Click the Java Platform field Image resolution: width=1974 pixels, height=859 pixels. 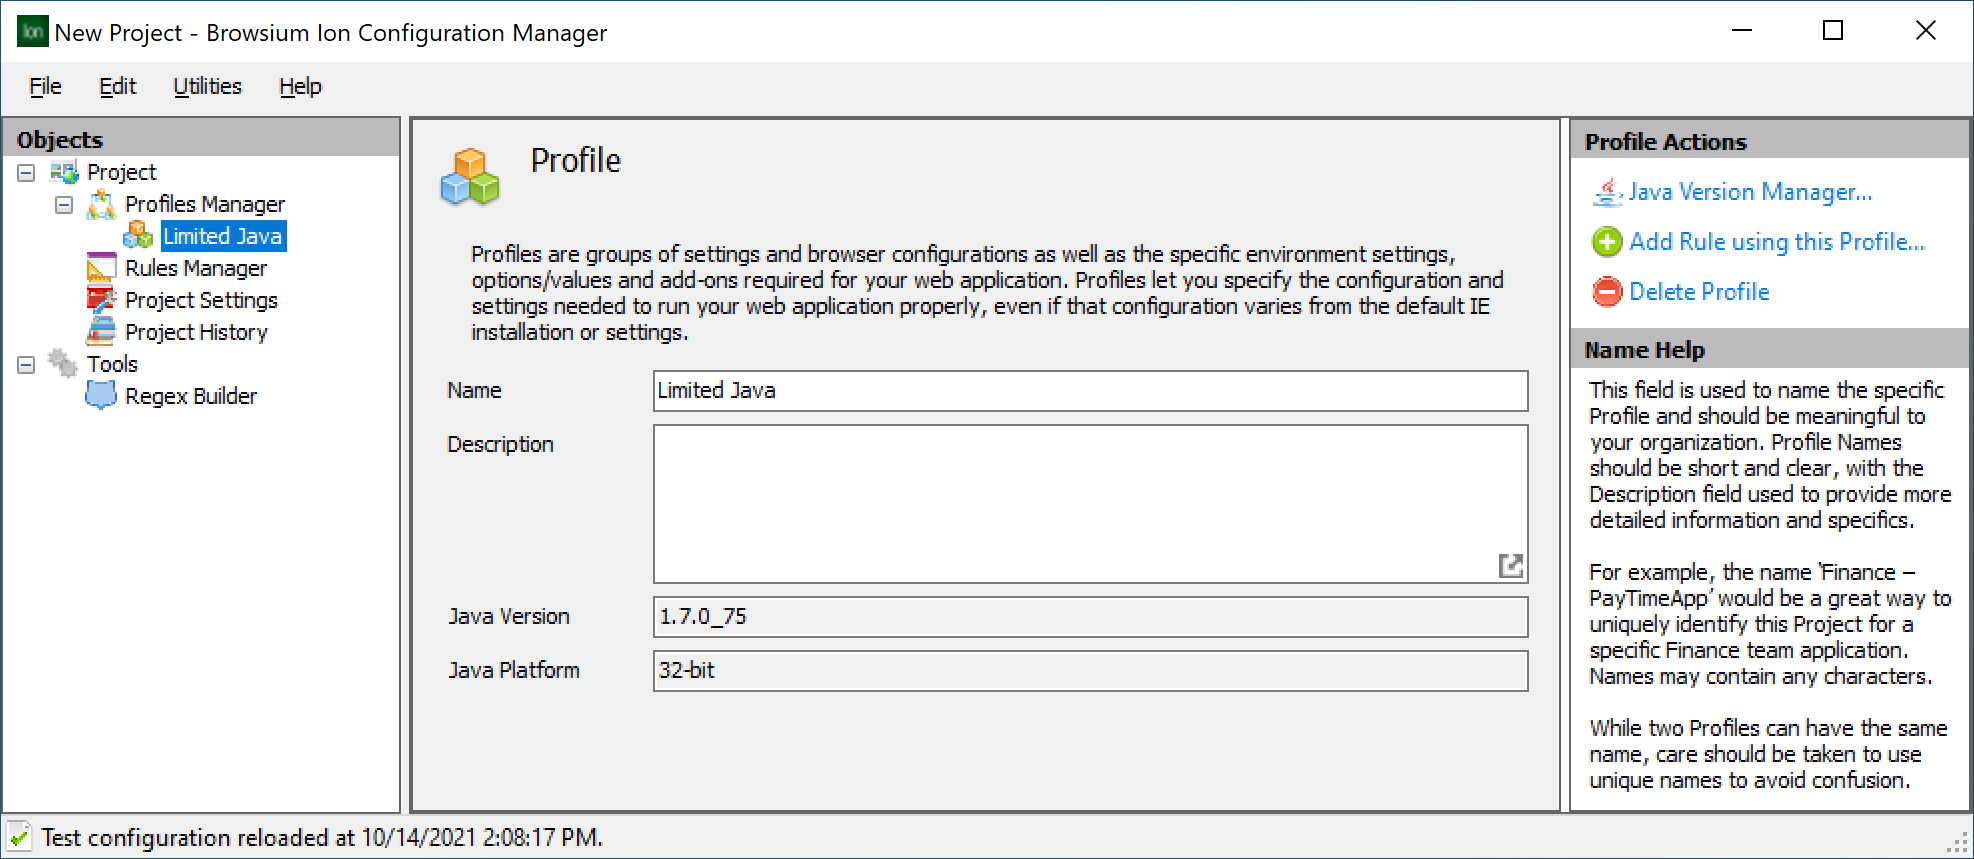[1090, 671]
